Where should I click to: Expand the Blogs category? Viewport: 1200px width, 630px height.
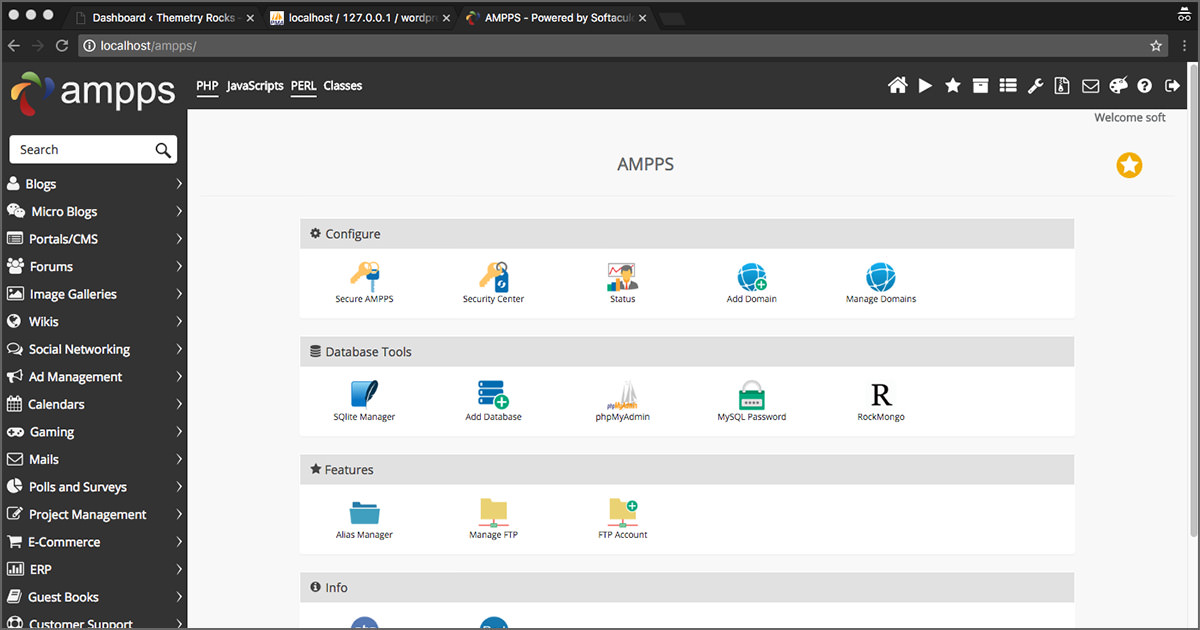94,184
